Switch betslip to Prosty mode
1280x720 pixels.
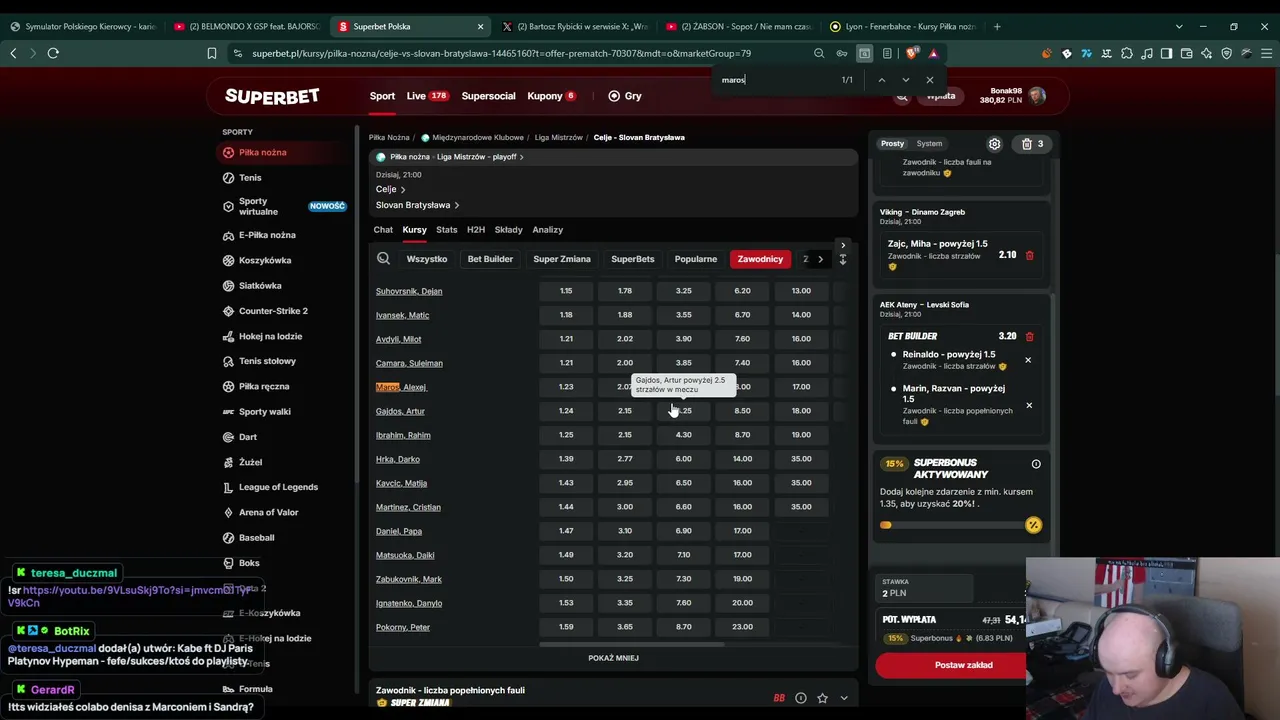892,144
